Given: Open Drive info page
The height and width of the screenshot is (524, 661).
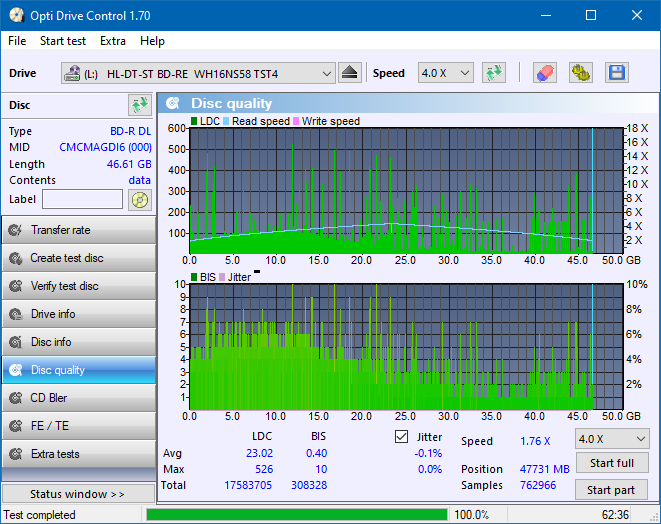Looking at the screenshot, I should [79, 314].
